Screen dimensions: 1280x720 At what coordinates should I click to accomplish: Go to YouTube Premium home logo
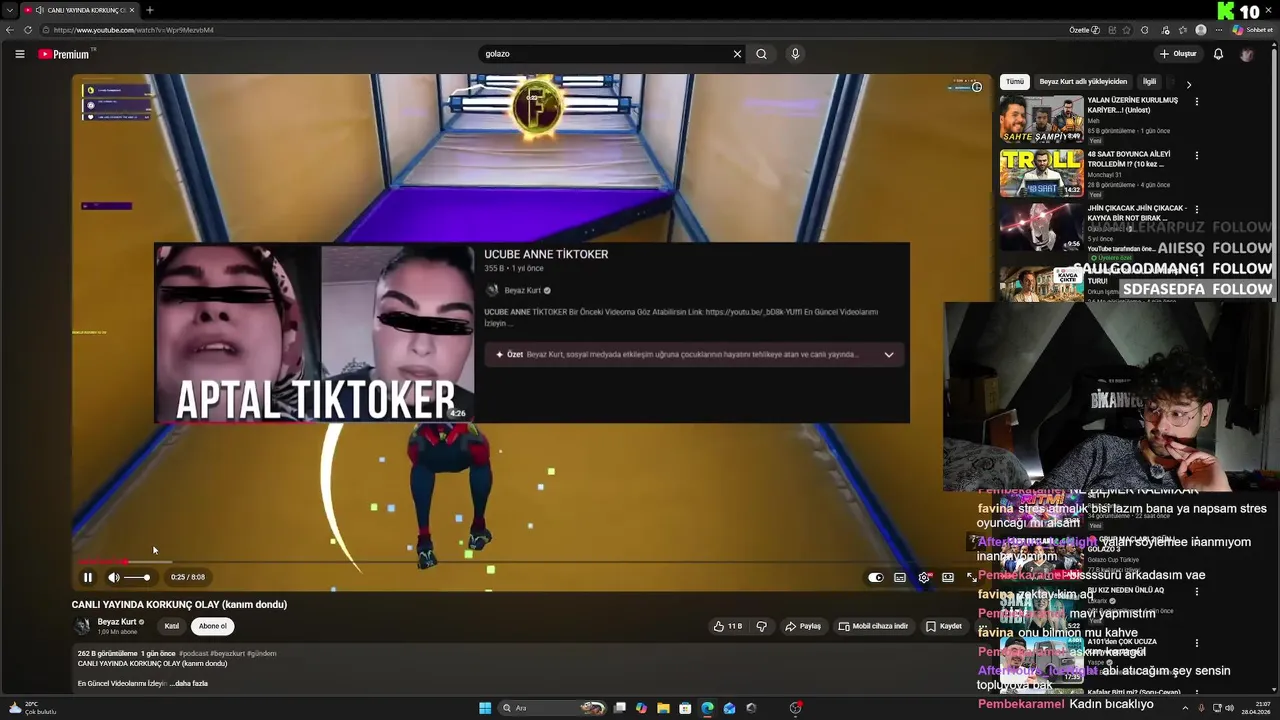coord(64,54)
